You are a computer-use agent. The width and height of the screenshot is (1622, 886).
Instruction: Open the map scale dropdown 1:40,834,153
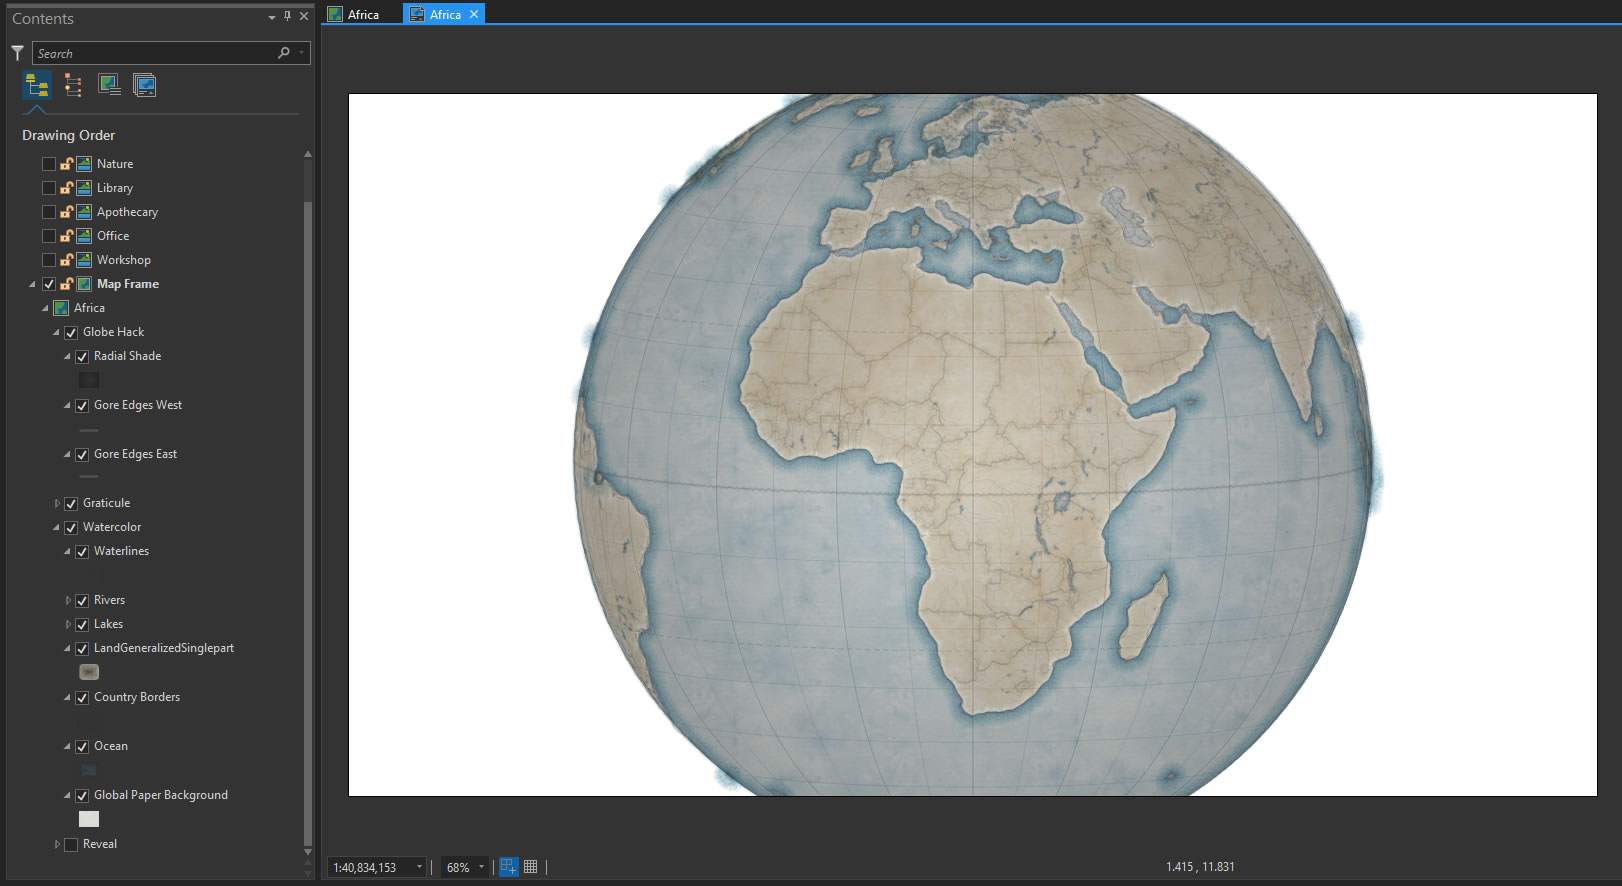click(419, 867)
